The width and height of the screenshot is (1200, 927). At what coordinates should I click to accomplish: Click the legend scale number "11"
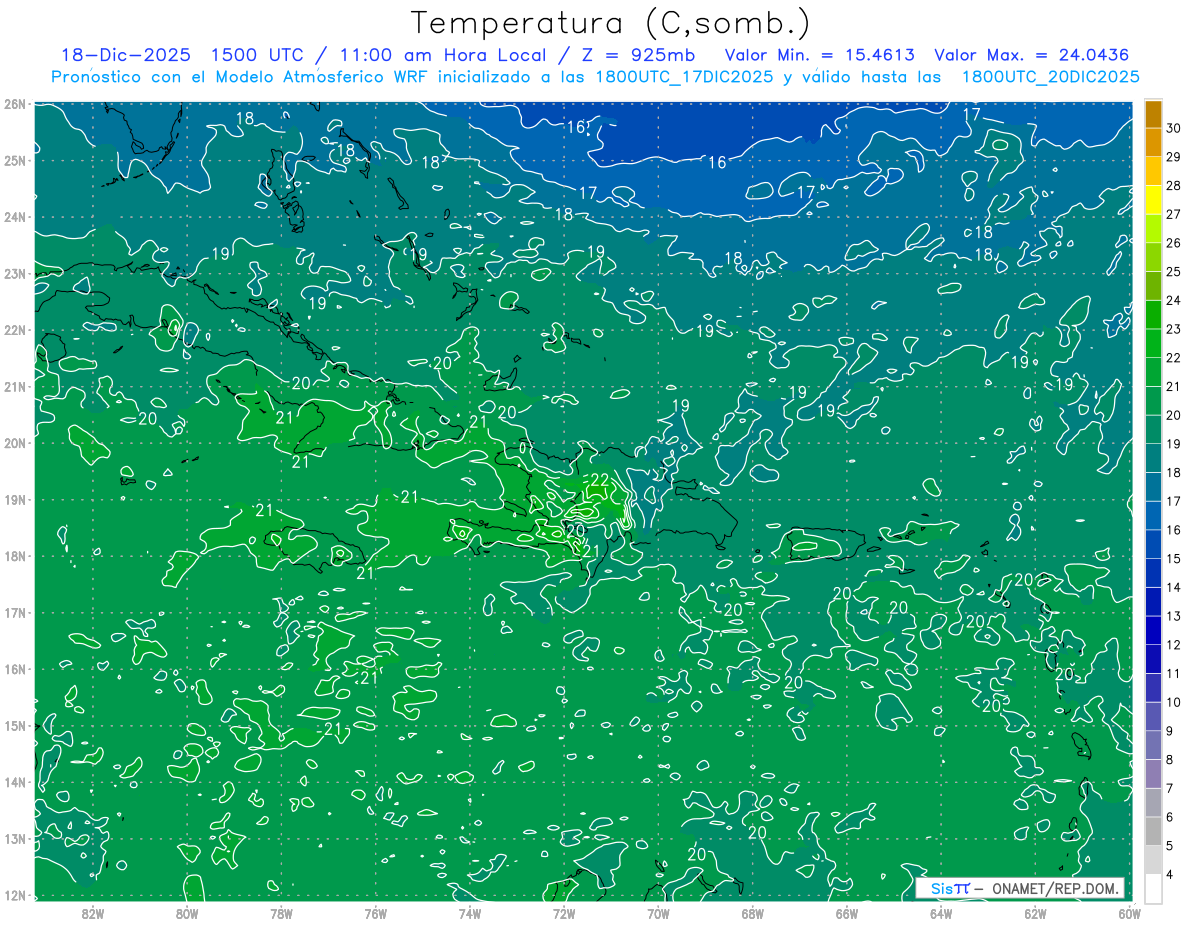(x=1173, y=673)
